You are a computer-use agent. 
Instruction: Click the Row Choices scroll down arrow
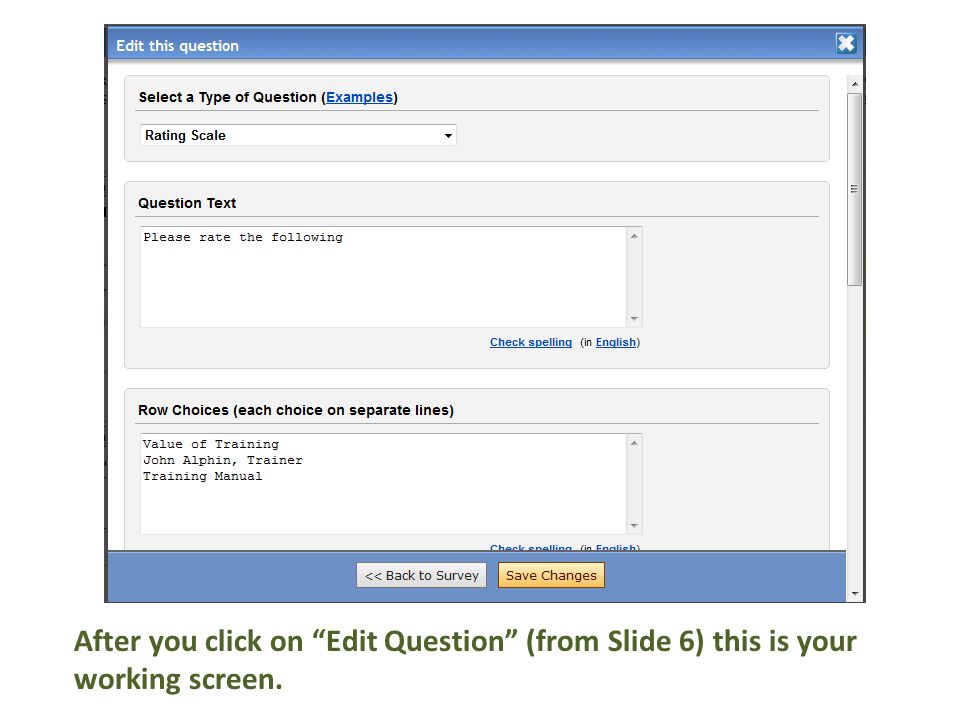point(634,526)
